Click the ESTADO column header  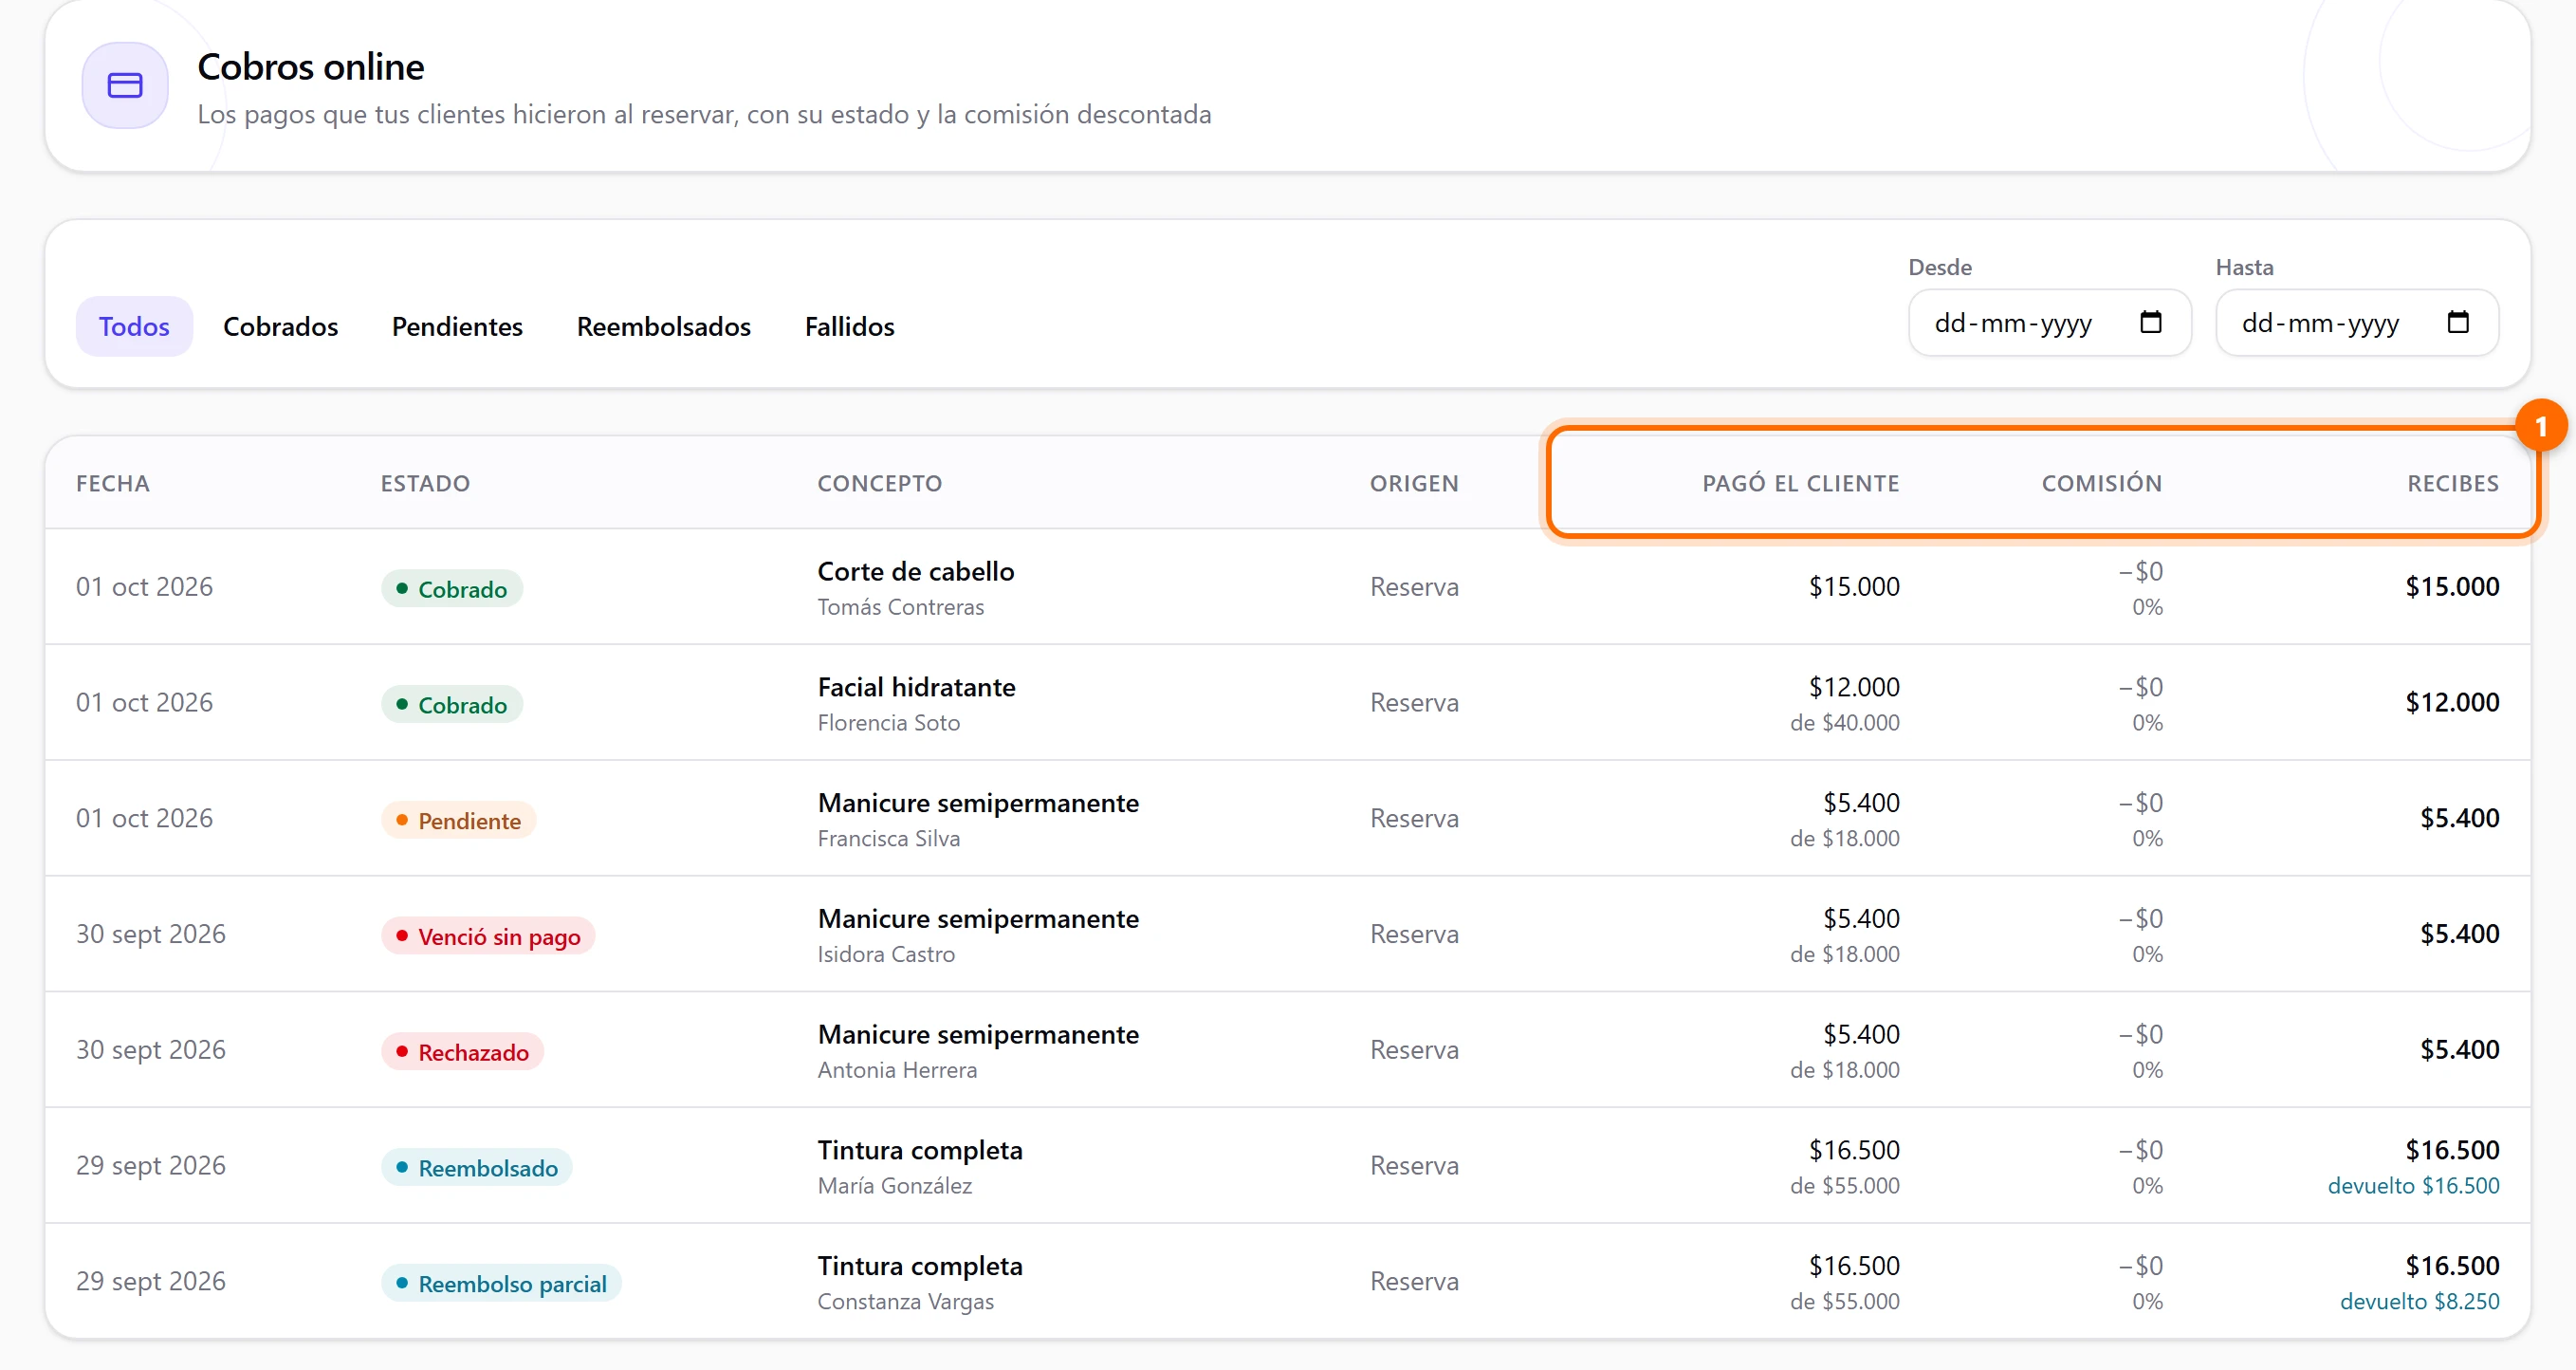(x=425, y=483)
